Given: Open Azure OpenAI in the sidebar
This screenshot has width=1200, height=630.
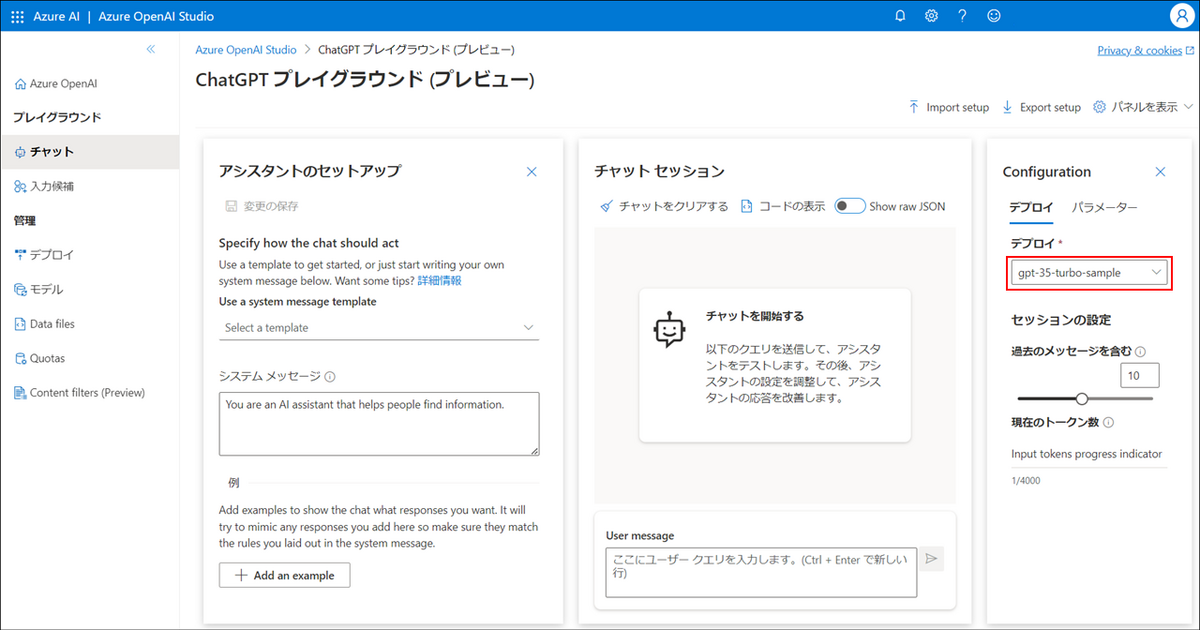Looking at the screenshot, I should (55, 84).
